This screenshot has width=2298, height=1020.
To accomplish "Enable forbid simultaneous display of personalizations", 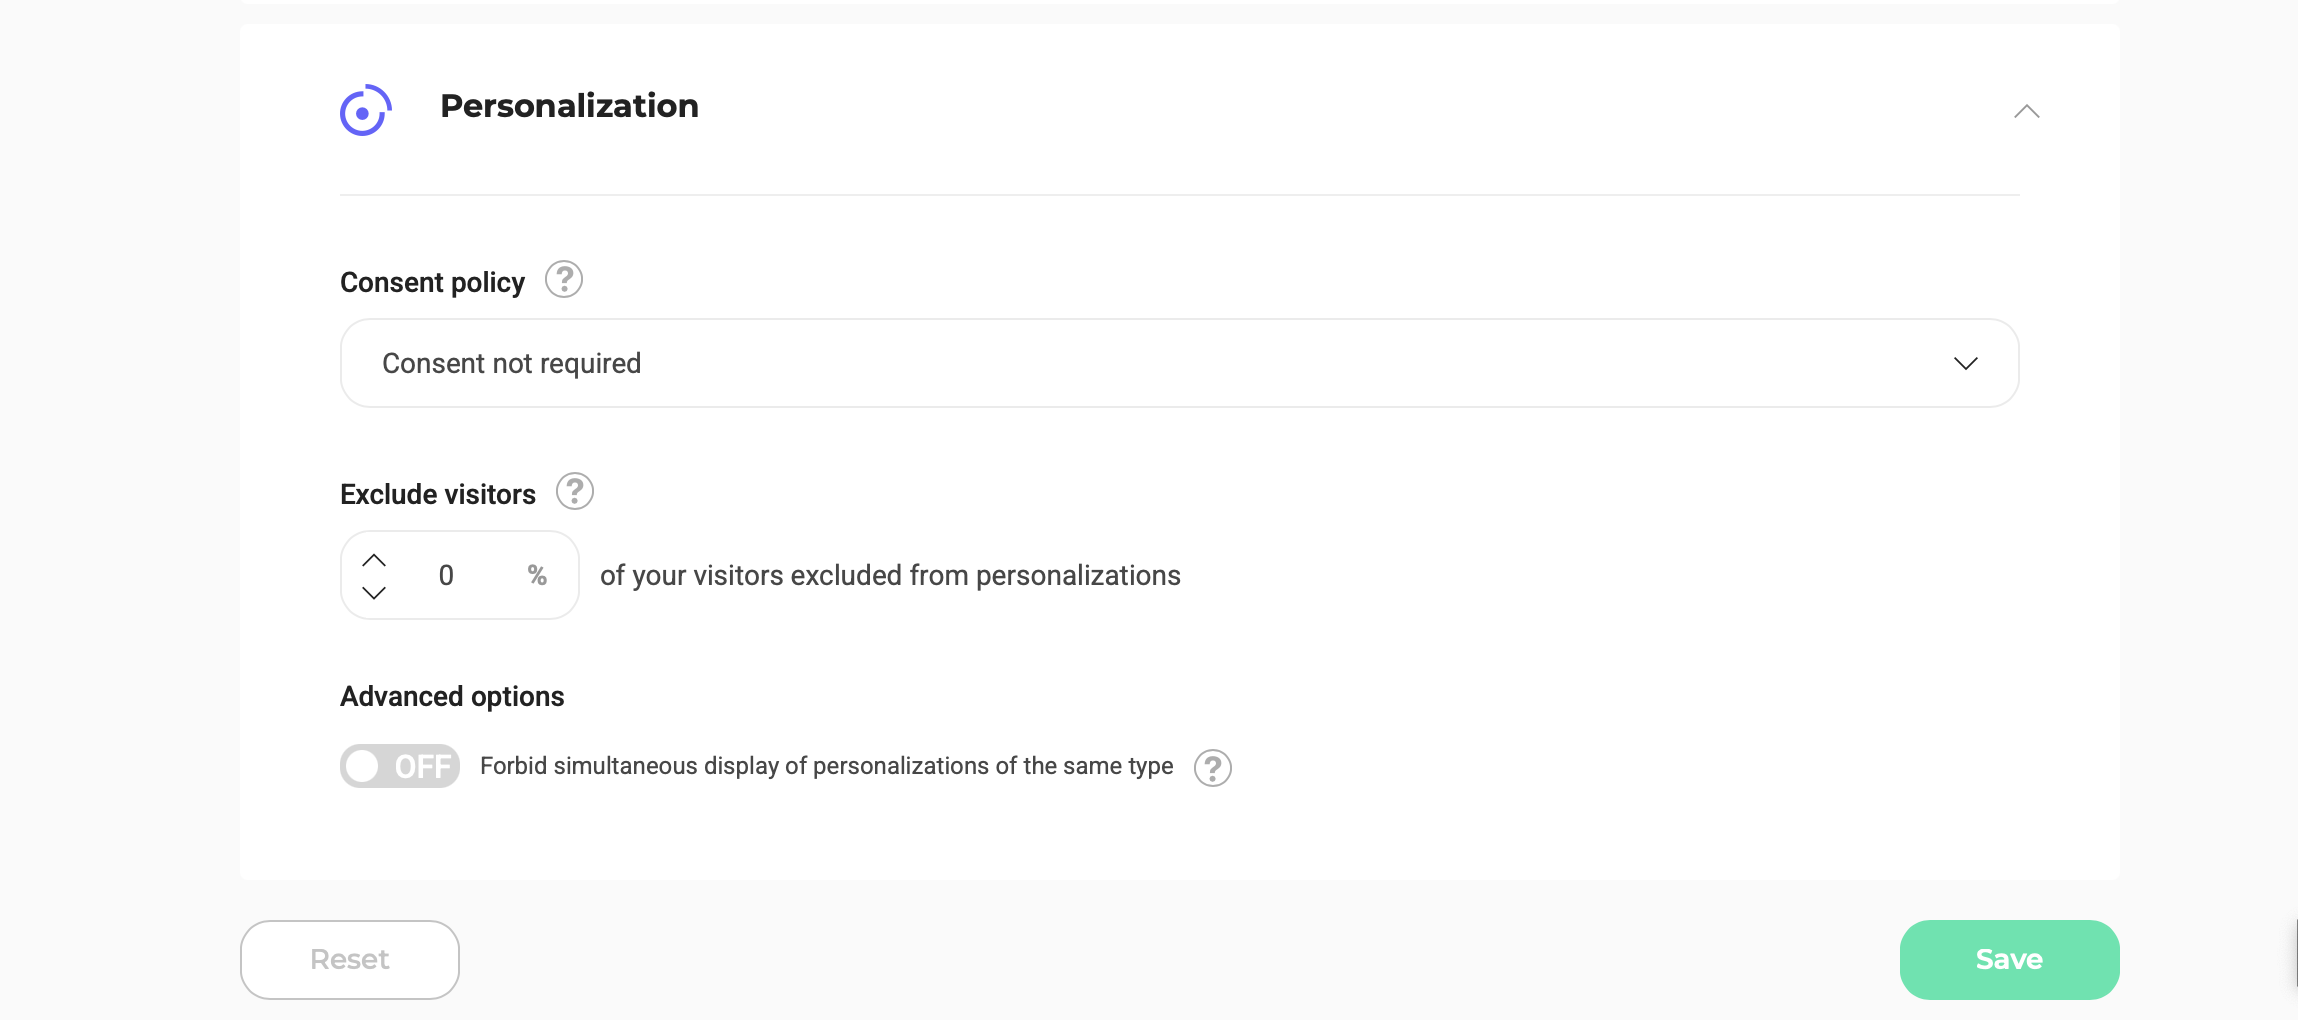I will pyautogui.click(x=399, y=765).
